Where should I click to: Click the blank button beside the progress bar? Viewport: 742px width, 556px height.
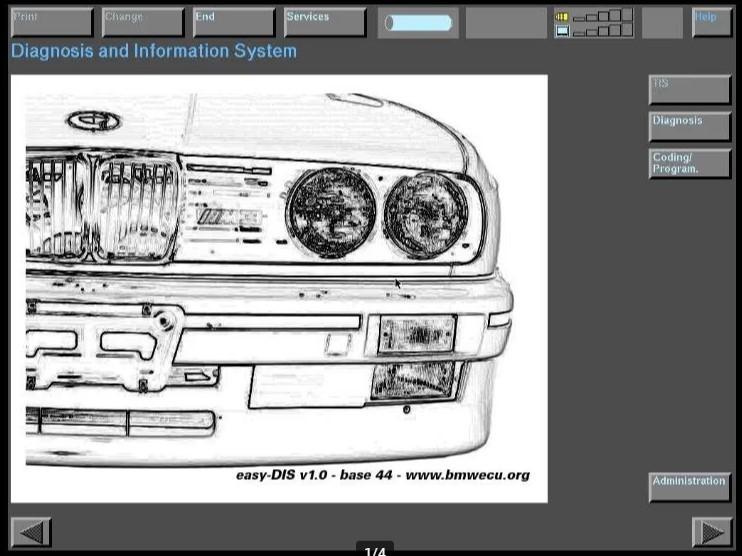click(506, 22)
